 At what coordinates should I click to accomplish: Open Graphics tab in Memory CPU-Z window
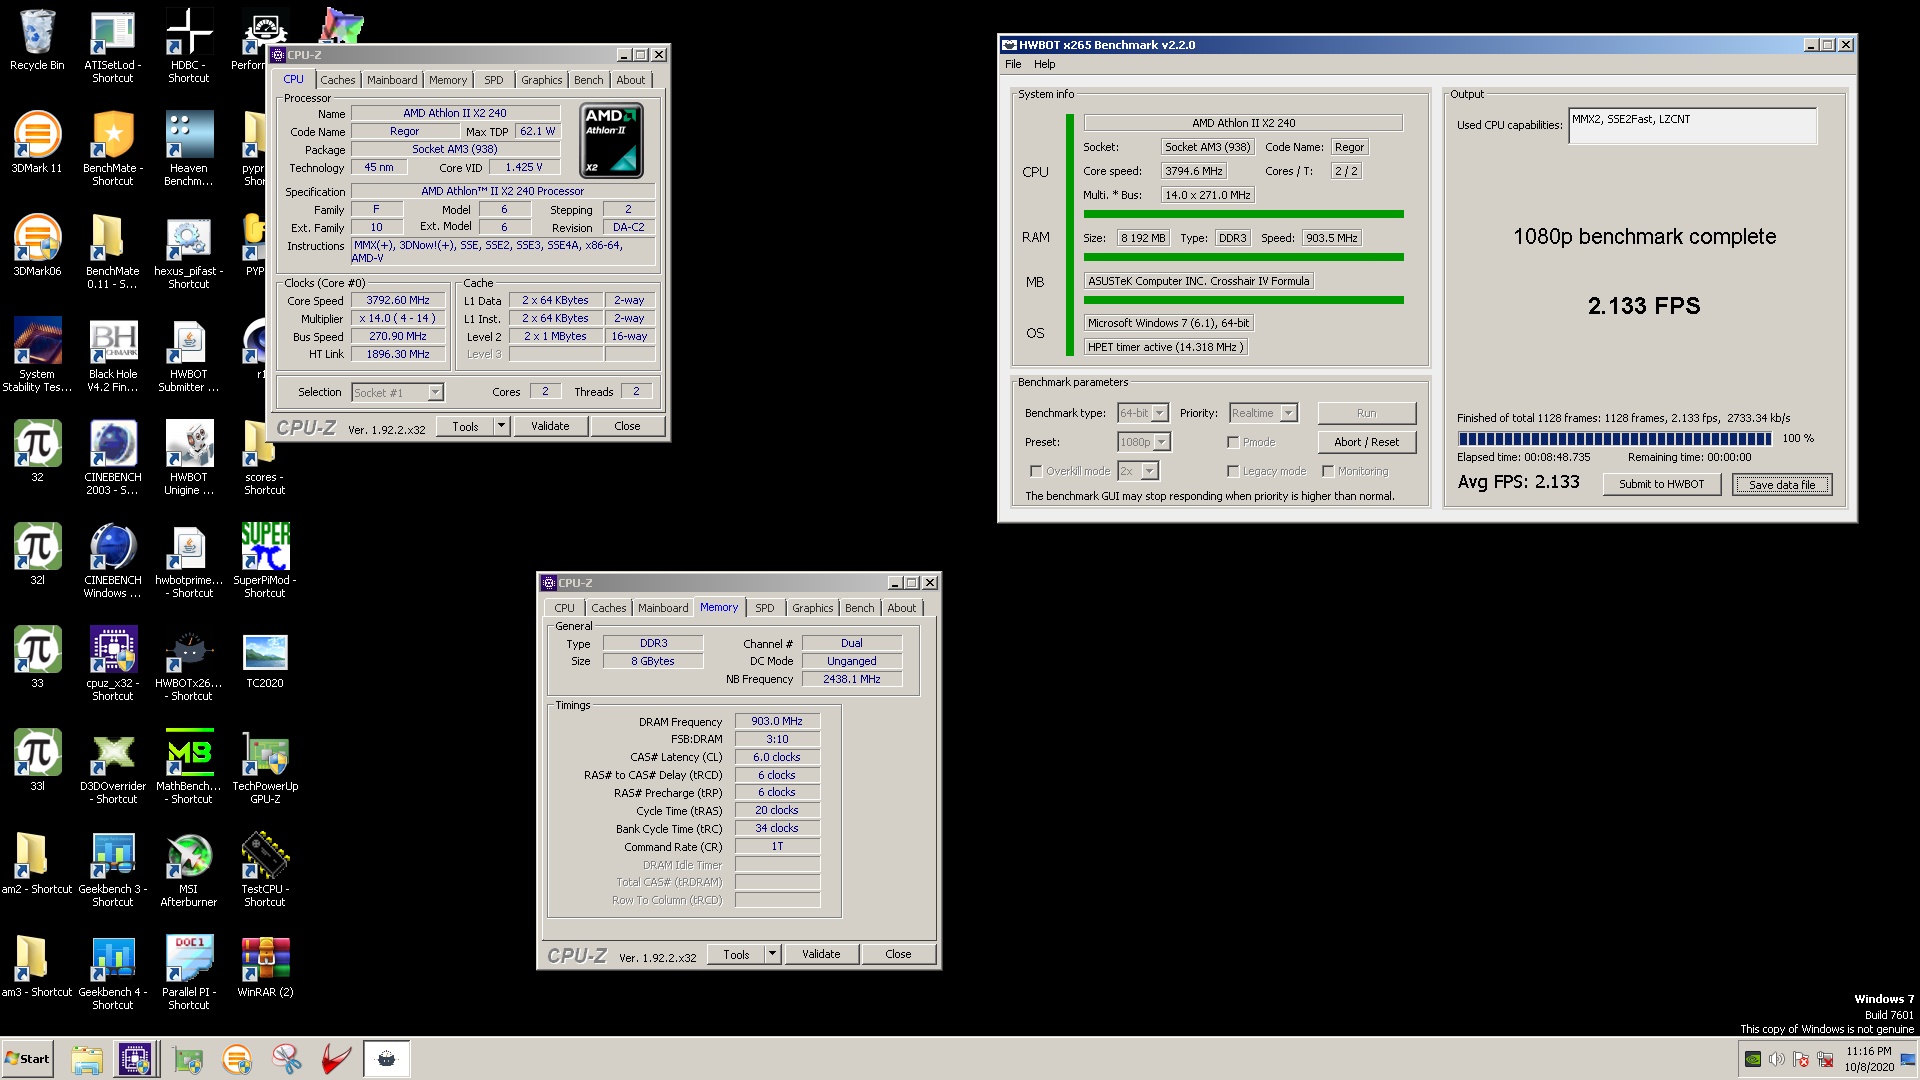812,608
